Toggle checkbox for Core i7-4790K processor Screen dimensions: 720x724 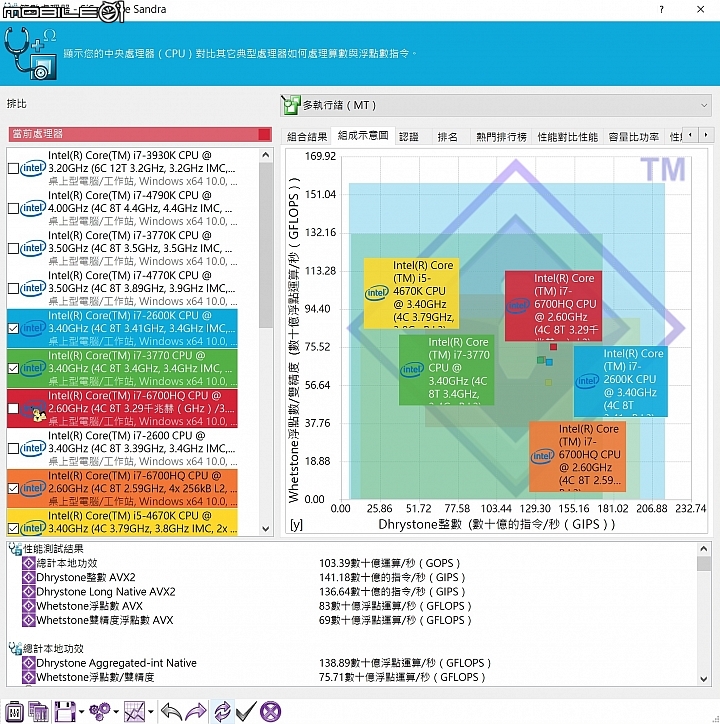click(13, 208)
